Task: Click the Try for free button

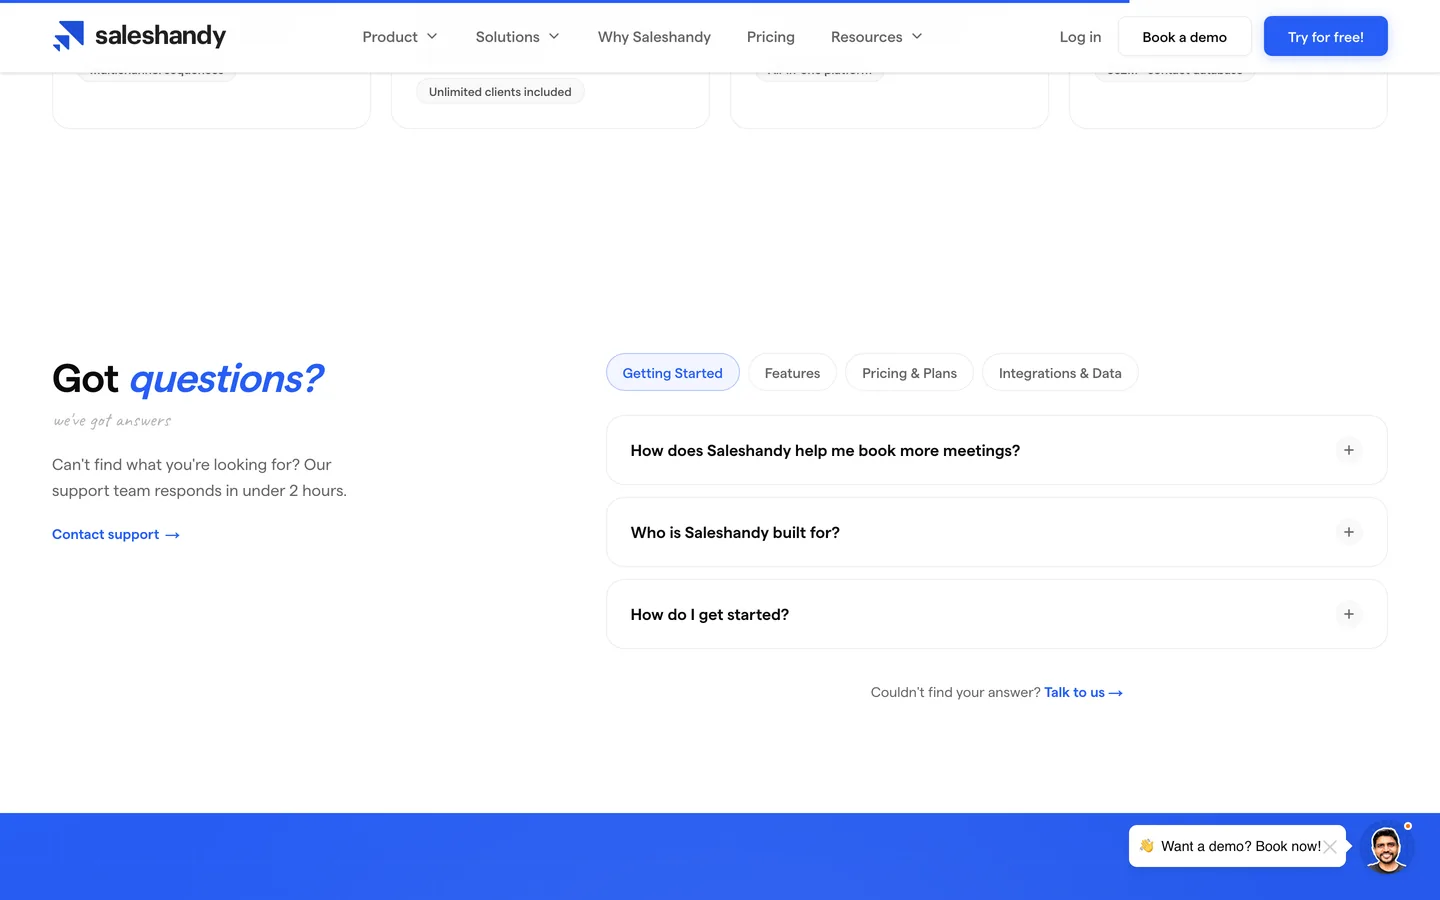Action: tap(1326, 37)
